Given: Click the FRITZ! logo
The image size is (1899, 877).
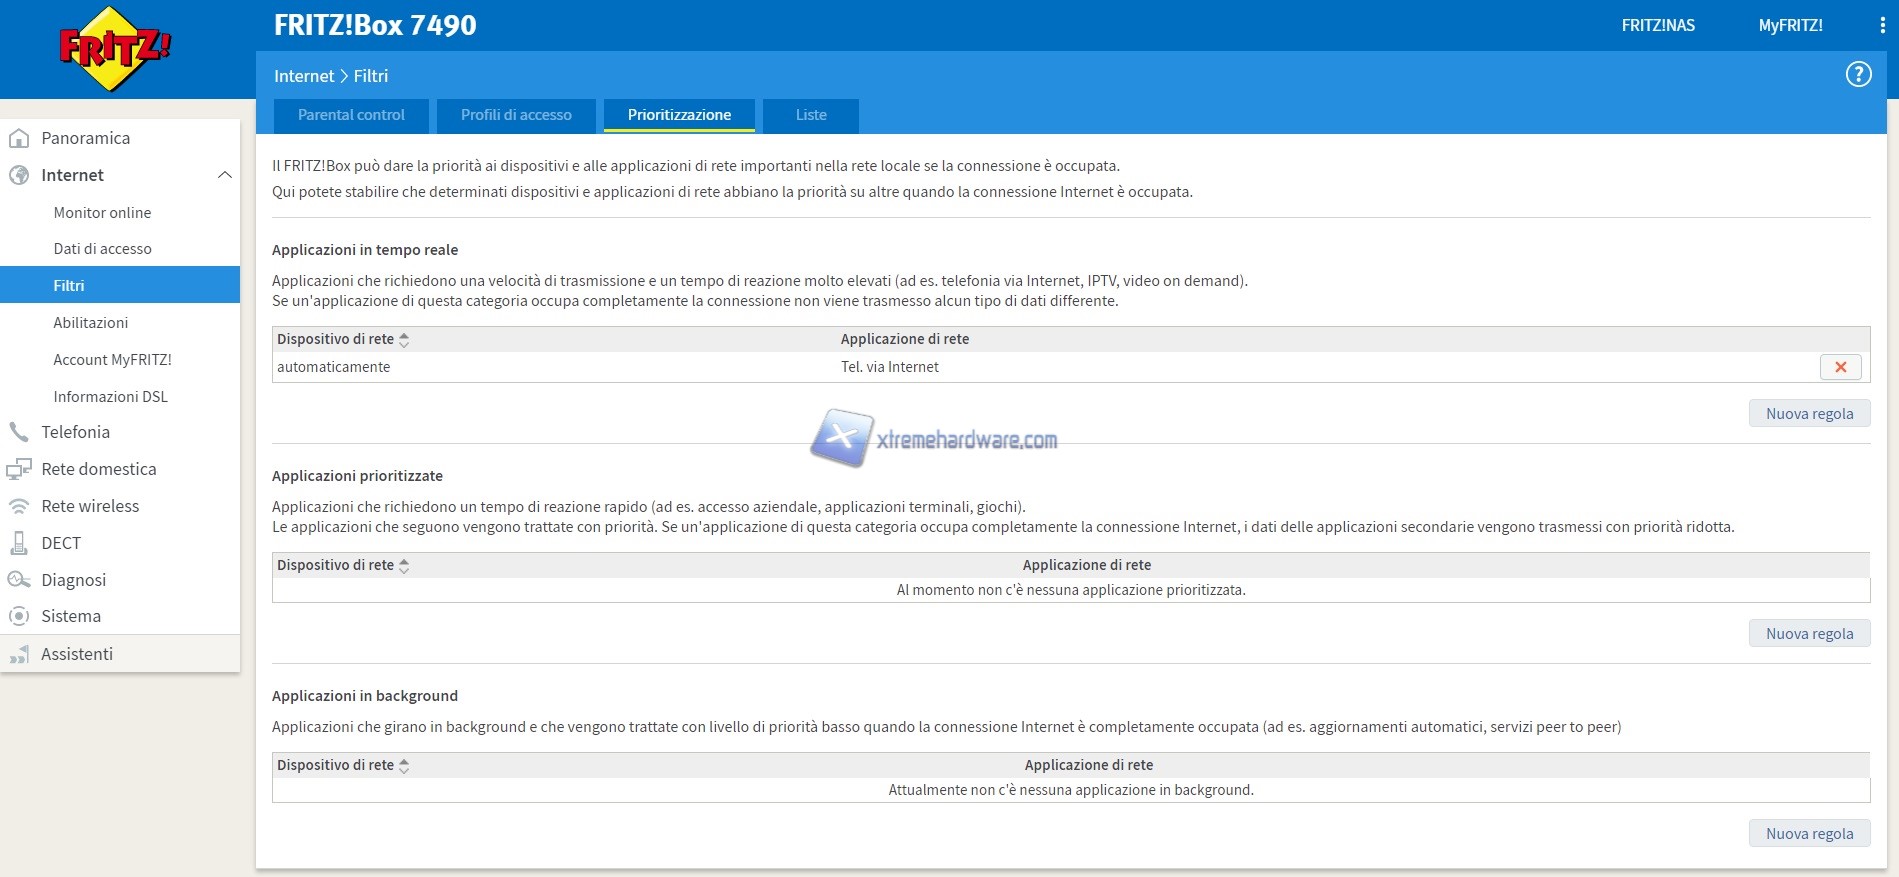Looking at the screenshot, I should [115, 49].
